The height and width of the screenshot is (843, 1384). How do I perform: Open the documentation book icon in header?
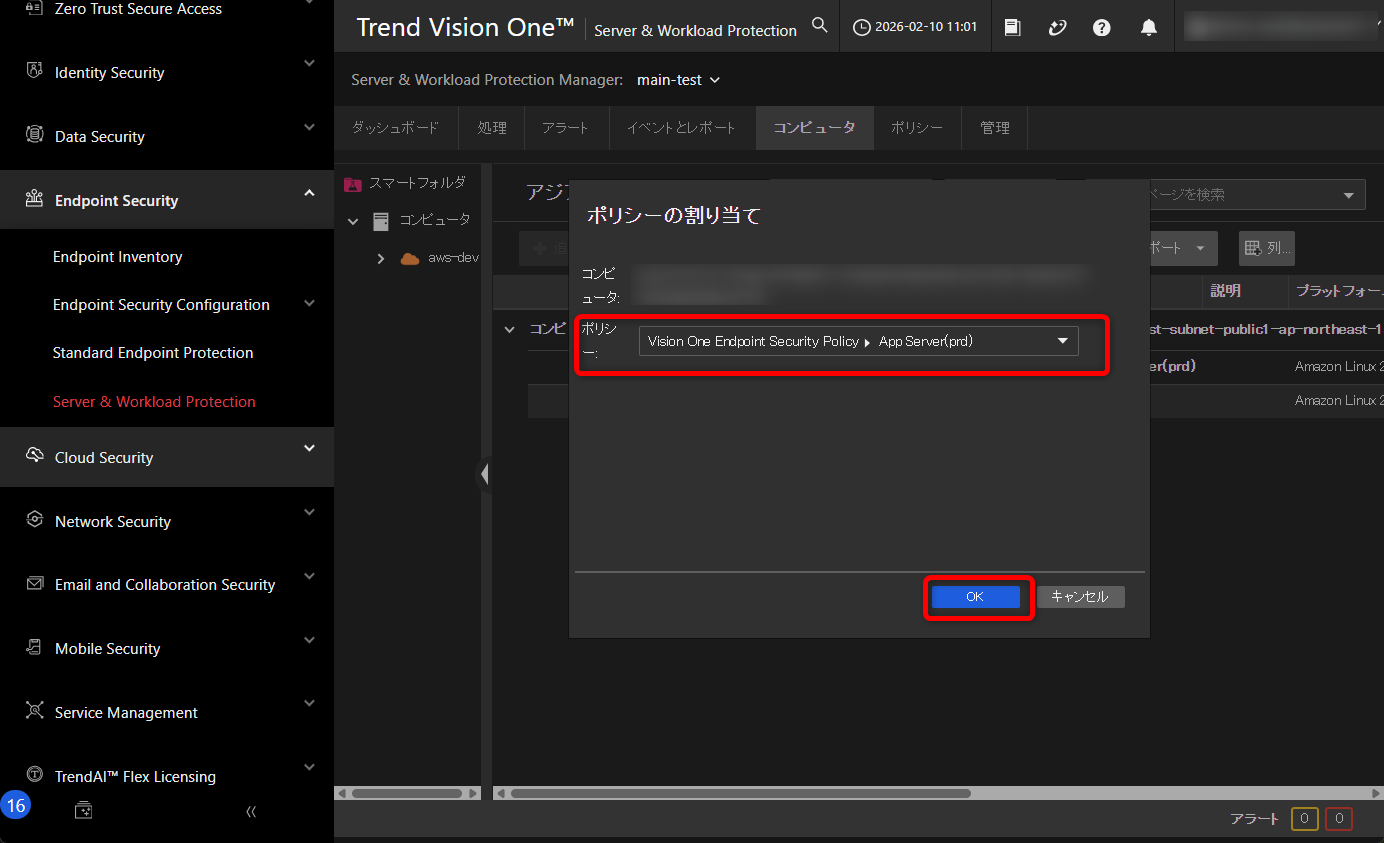click(1012, 28)
